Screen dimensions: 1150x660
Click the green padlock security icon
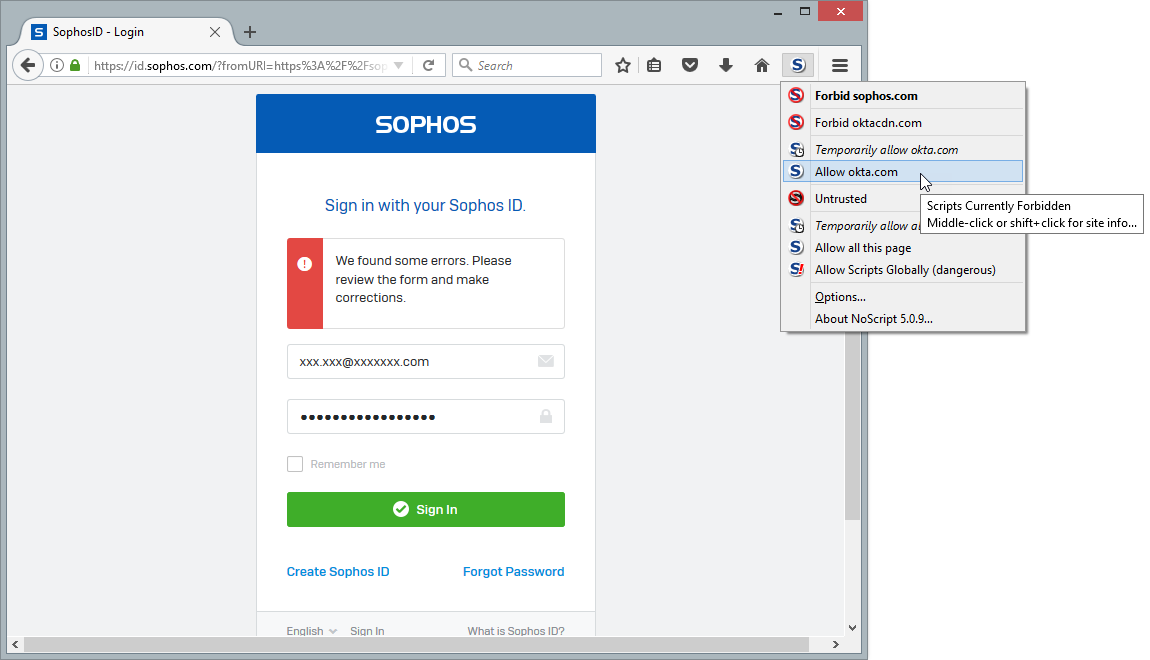(x=75, y=65)
